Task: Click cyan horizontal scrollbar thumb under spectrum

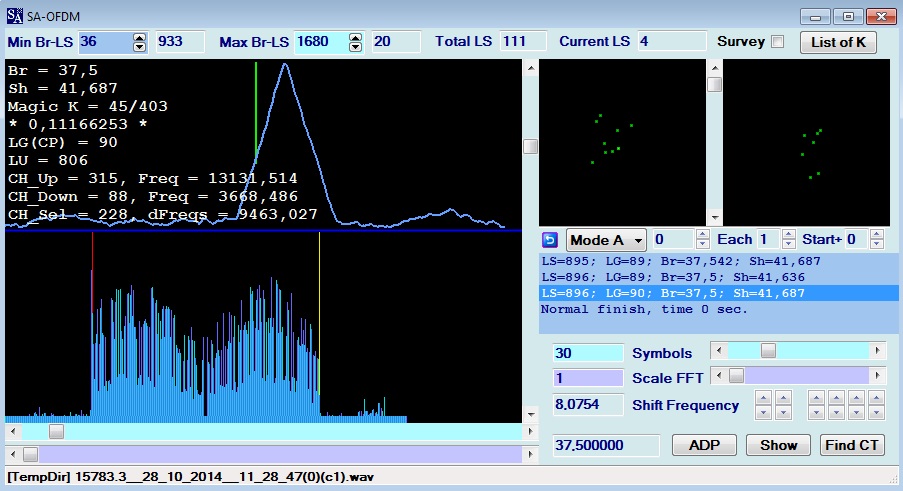Action: coord(56,431)
